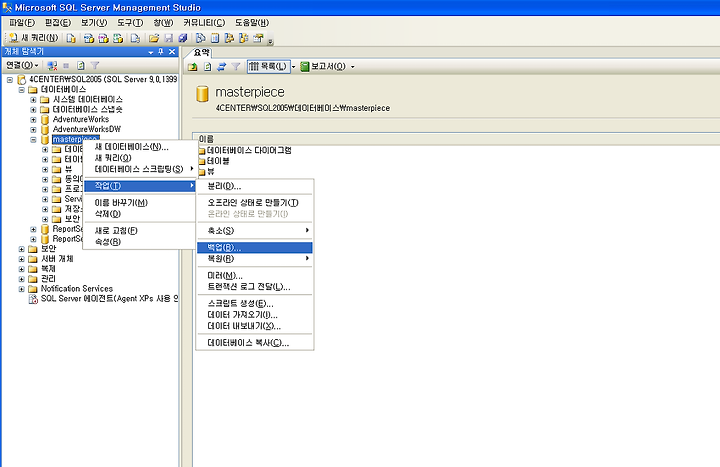Open the main toolbar options overflow arrow
The image size is (720, 467).
(x=270, y=42)
